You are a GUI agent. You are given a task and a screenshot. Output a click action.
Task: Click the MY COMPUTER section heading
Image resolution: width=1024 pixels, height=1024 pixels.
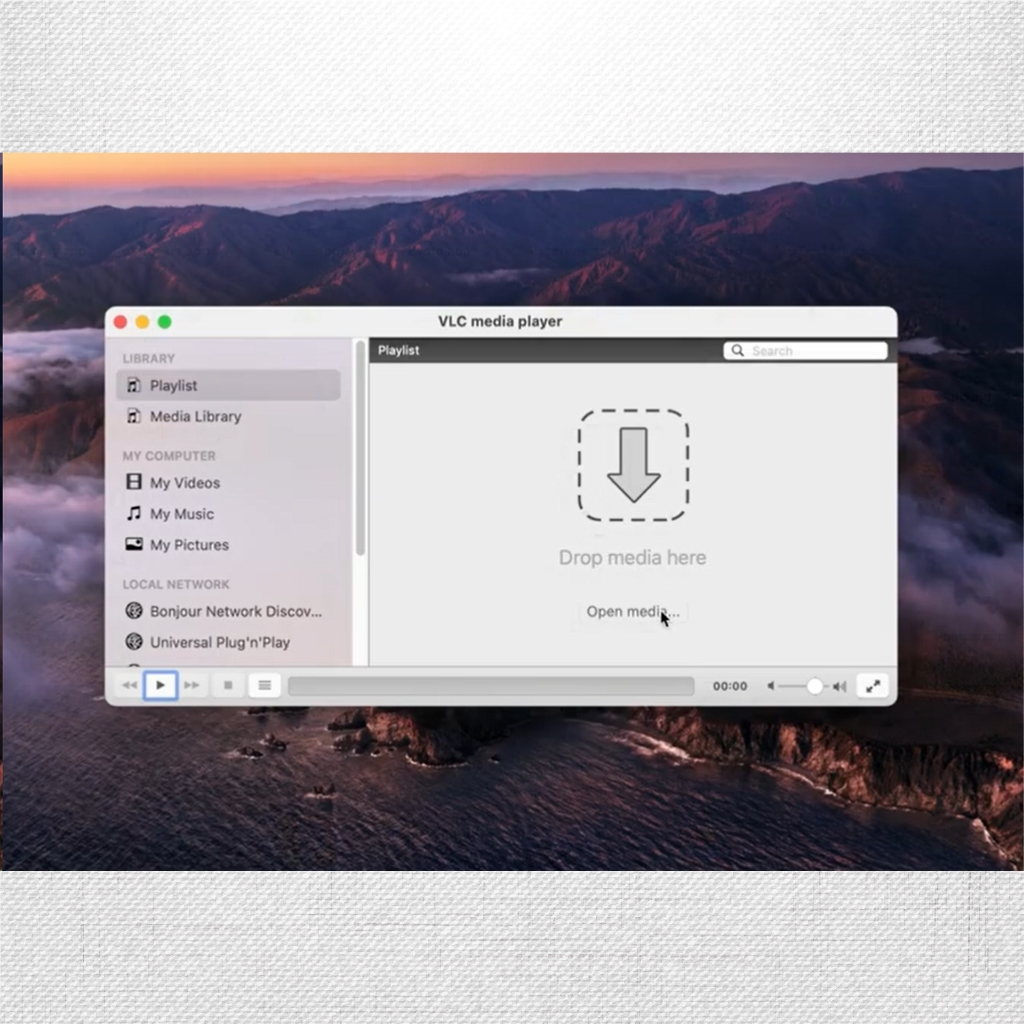169,456
